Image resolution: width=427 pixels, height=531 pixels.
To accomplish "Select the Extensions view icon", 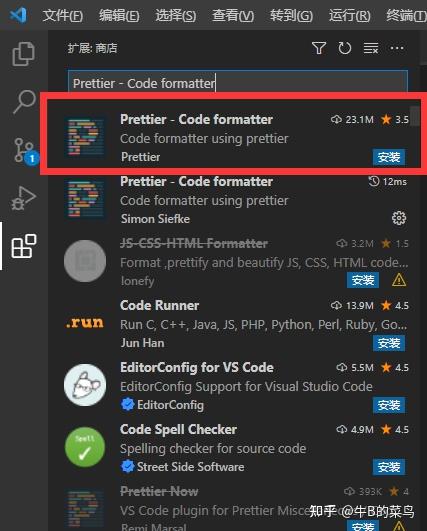I will tap(24, 246).
